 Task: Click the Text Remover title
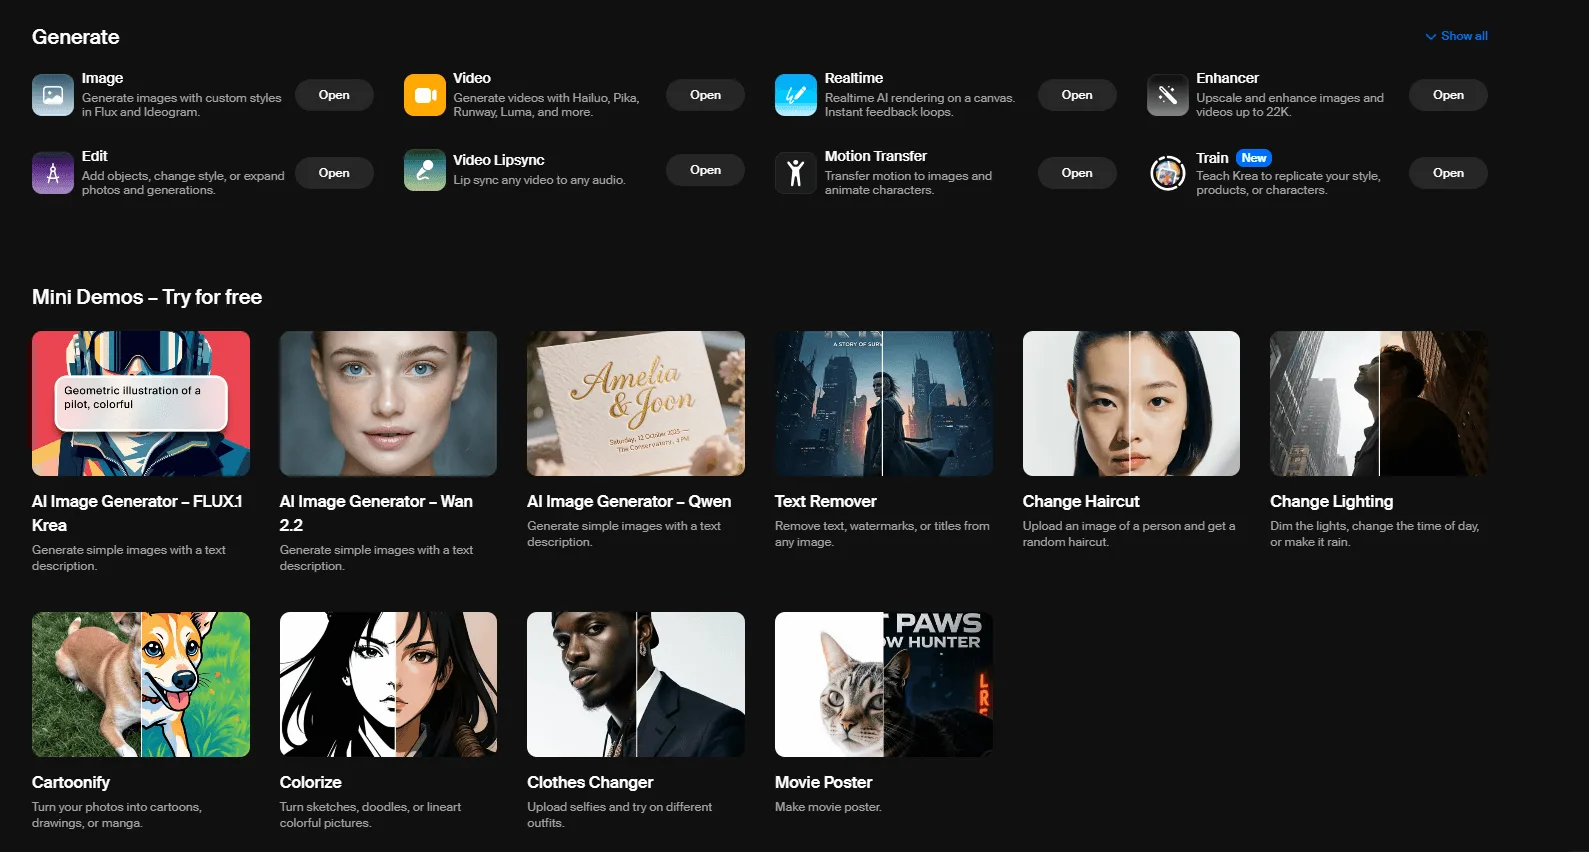coord(826,501)
